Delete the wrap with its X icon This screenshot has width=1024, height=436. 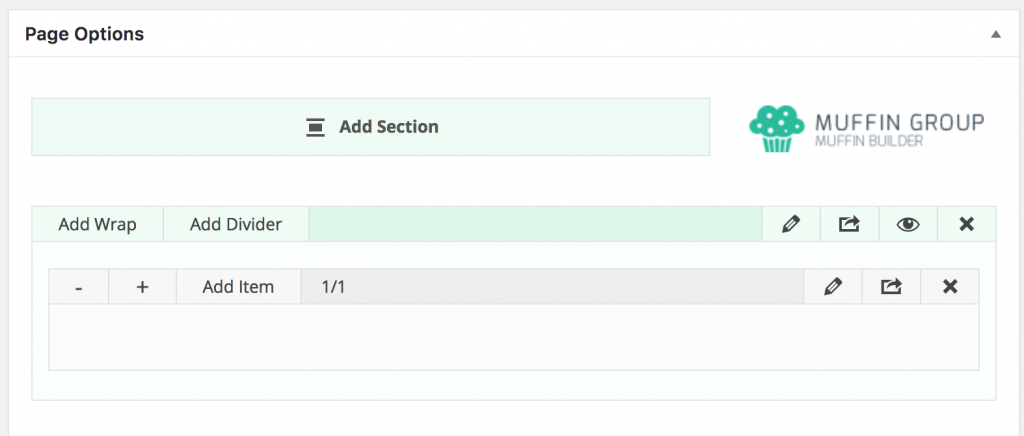tap(950, 287)
